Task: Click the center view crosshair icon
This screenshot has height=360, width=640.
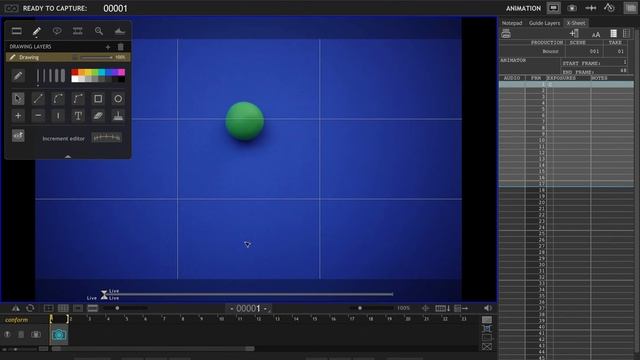Action: 425,309
